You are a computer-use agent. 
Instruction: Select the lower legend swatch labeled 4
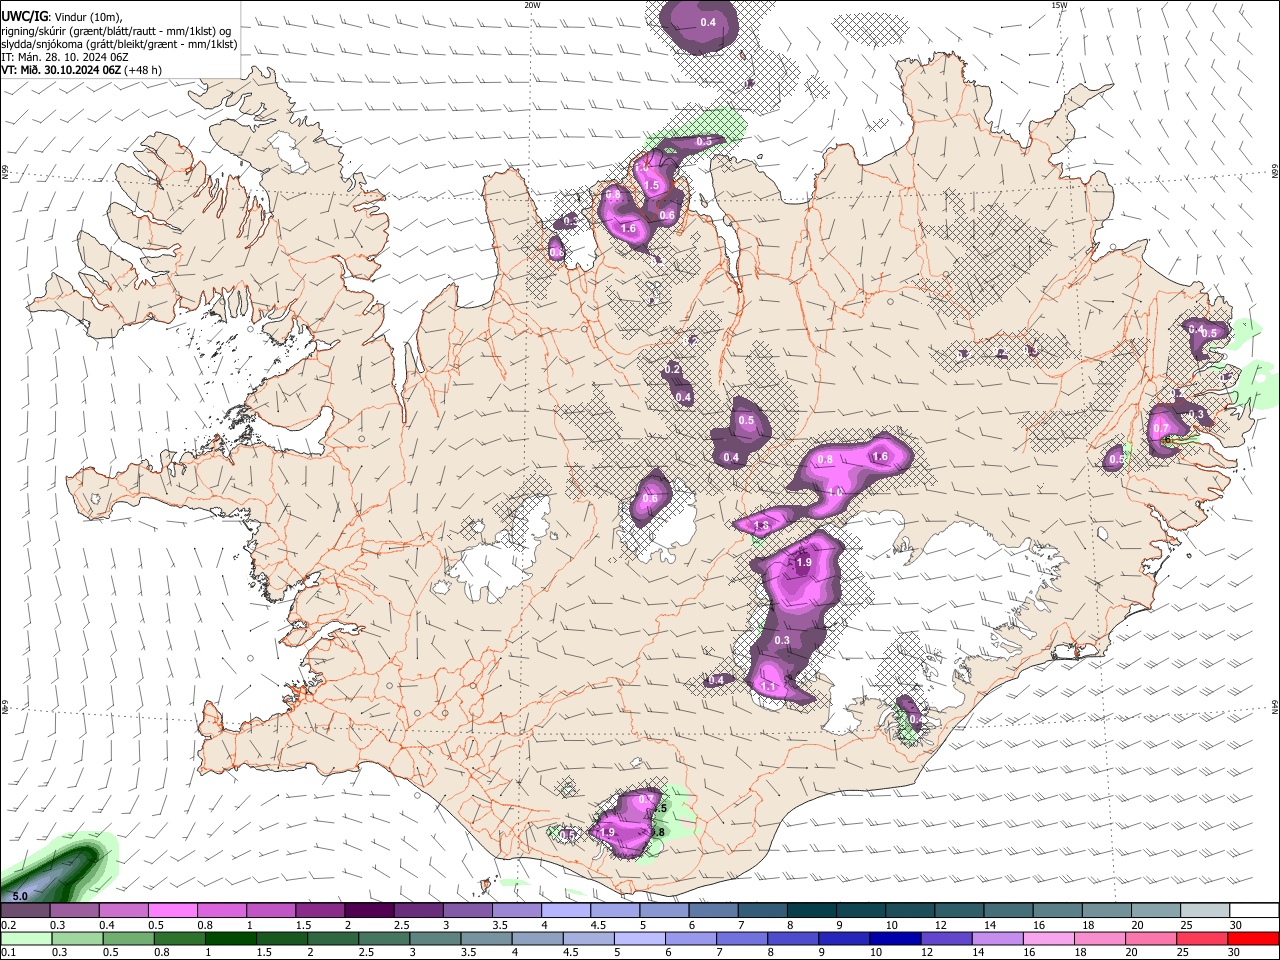coord(537,938)
